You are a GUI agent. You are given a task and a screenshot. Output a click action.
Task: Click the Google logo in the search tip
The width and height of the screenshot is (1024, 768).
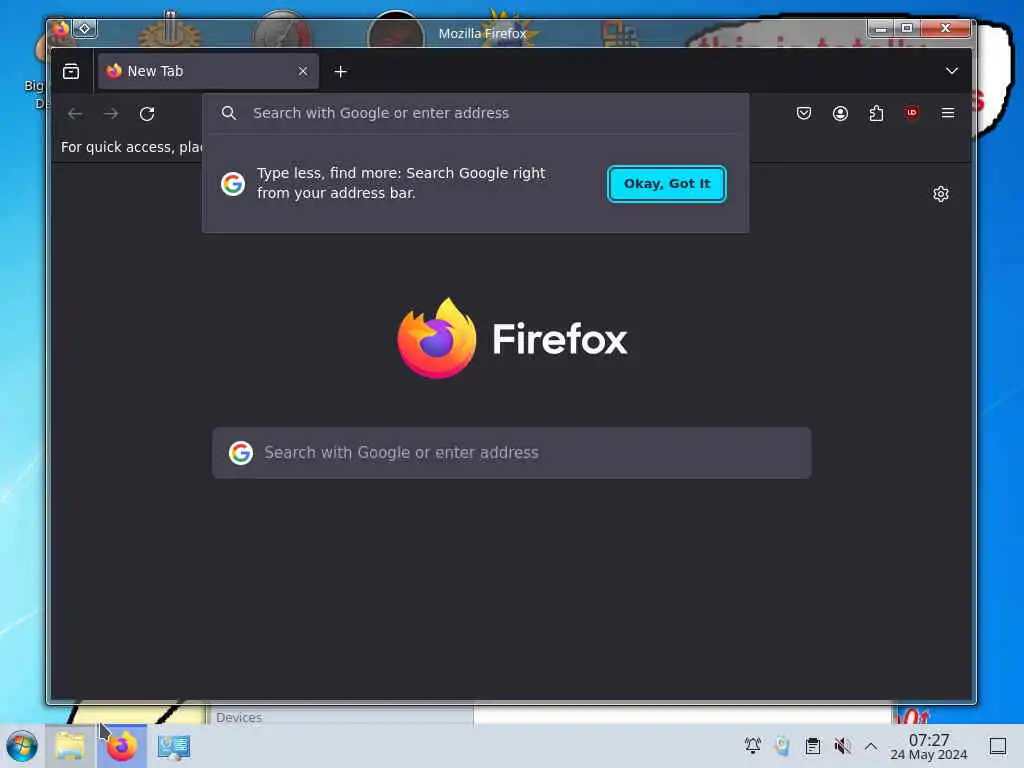[232, 184]
